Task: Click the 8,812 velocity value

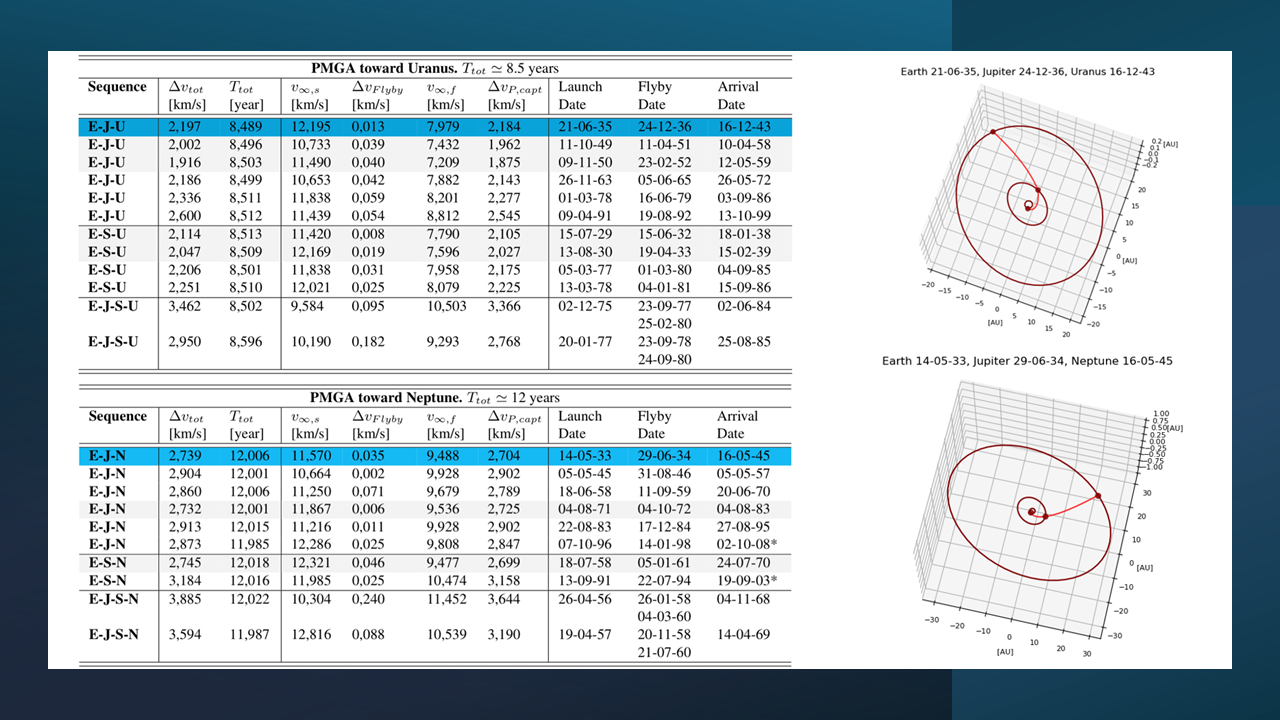Action: pos(444,216)
